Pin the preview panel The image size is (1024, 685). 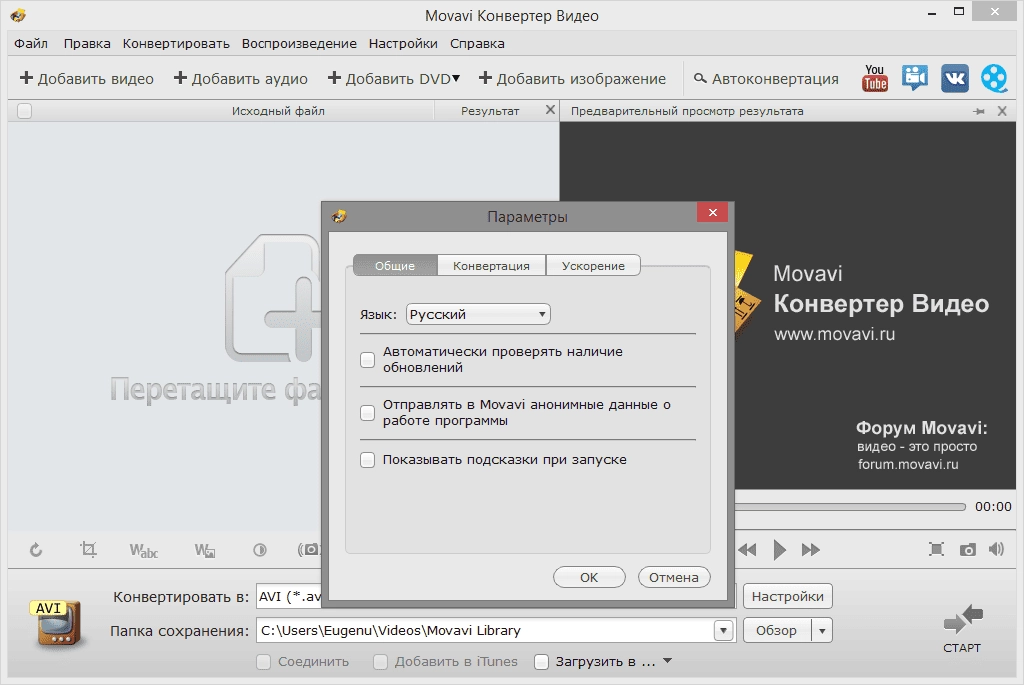tap(978, 112)
